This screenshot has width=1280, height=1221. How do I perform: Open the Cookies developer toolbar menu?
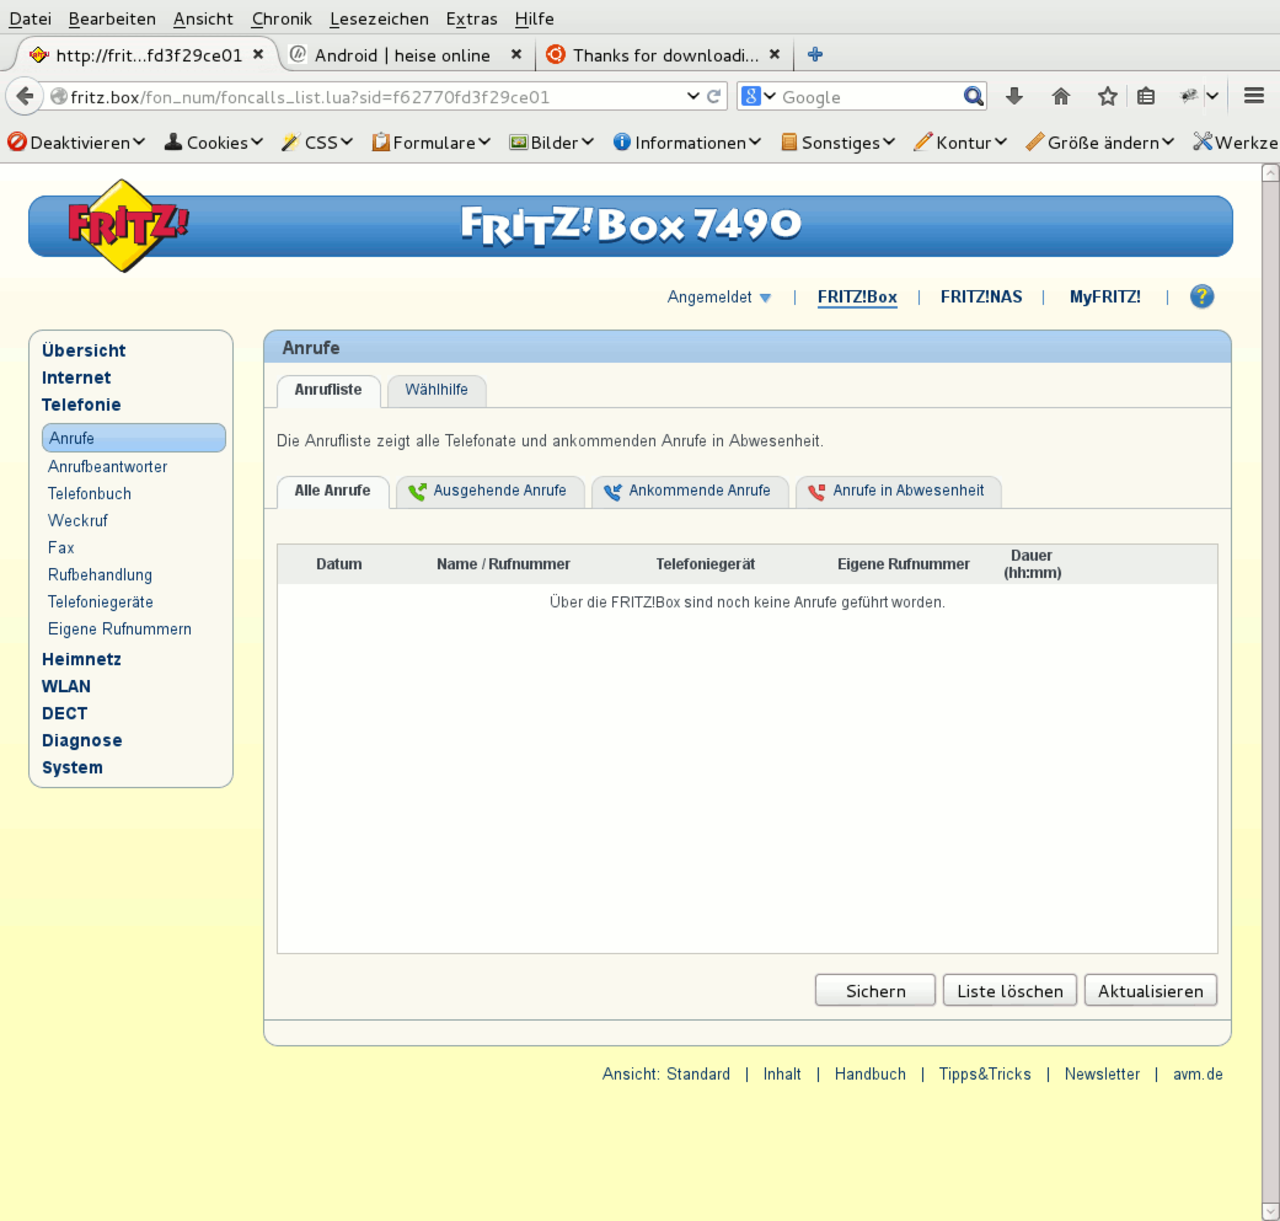pyautogui.click(x=214, y=142)
